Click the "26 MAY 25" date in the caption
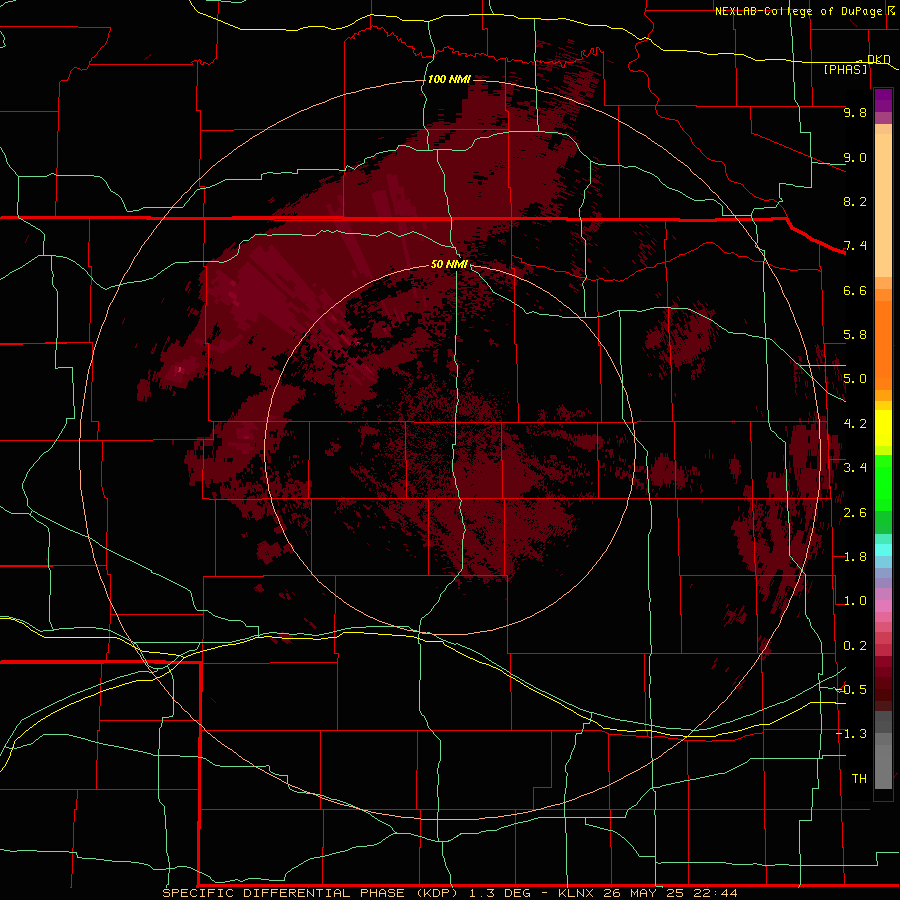The width and height of the screenshot is (900, 900). click(x=641, y=893)
